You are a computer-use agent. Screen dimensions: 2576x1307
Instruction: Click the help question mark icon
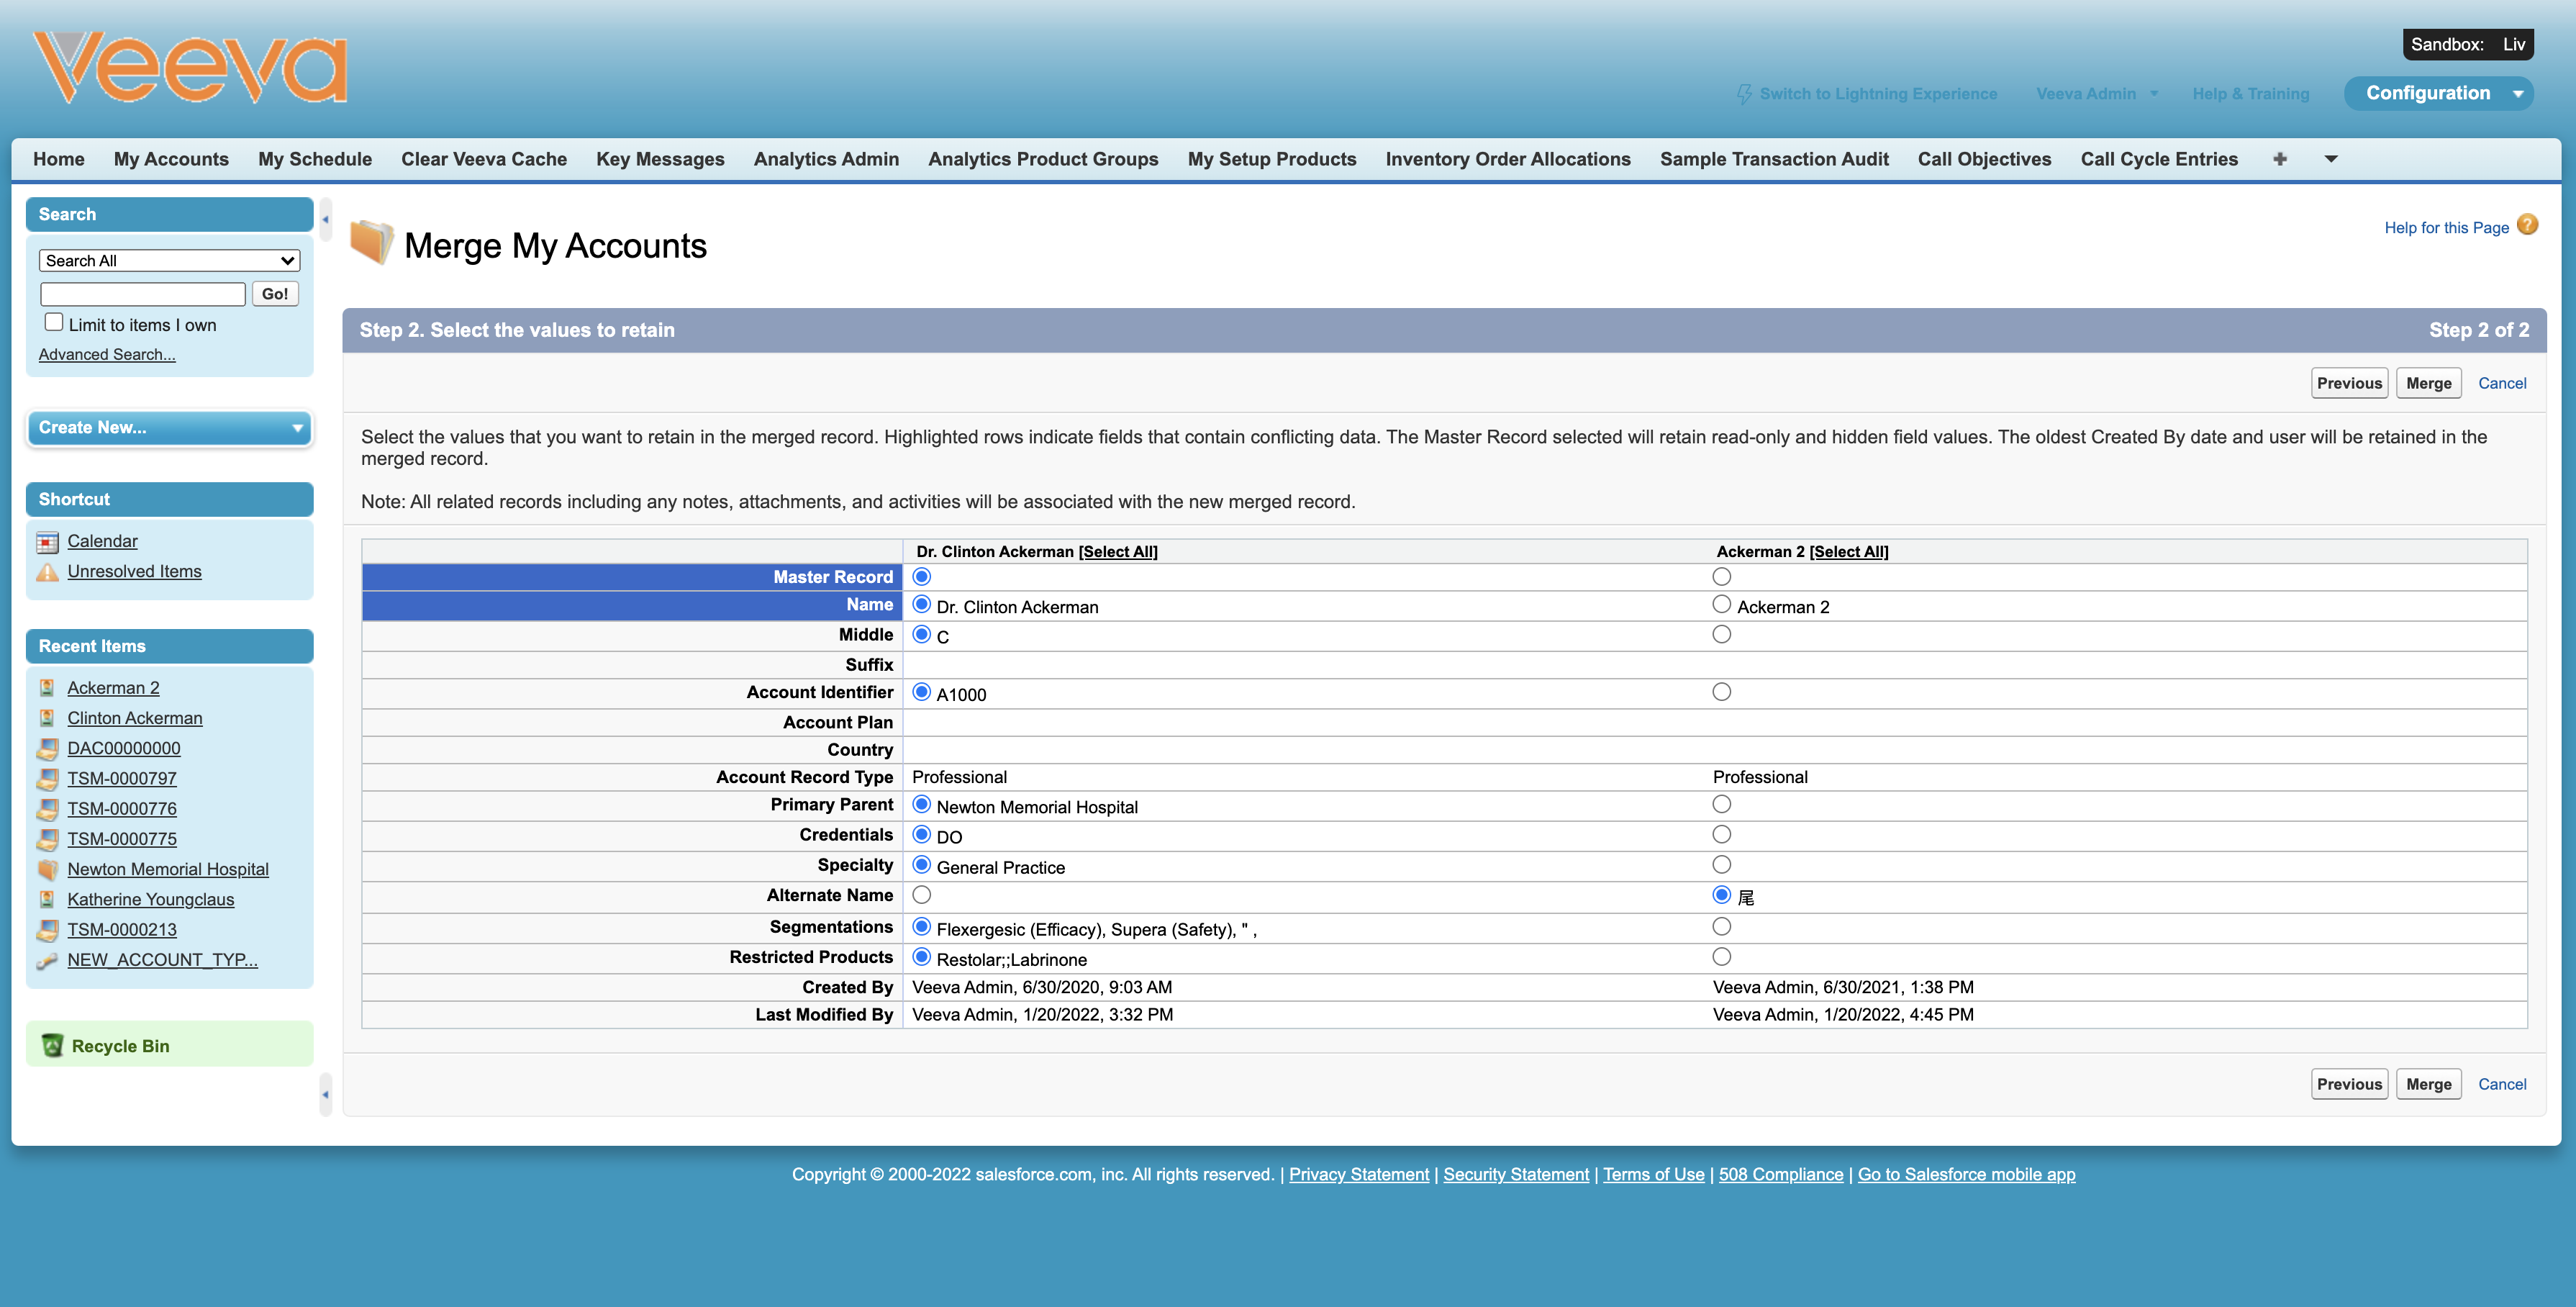click(x=2527, y=225)
